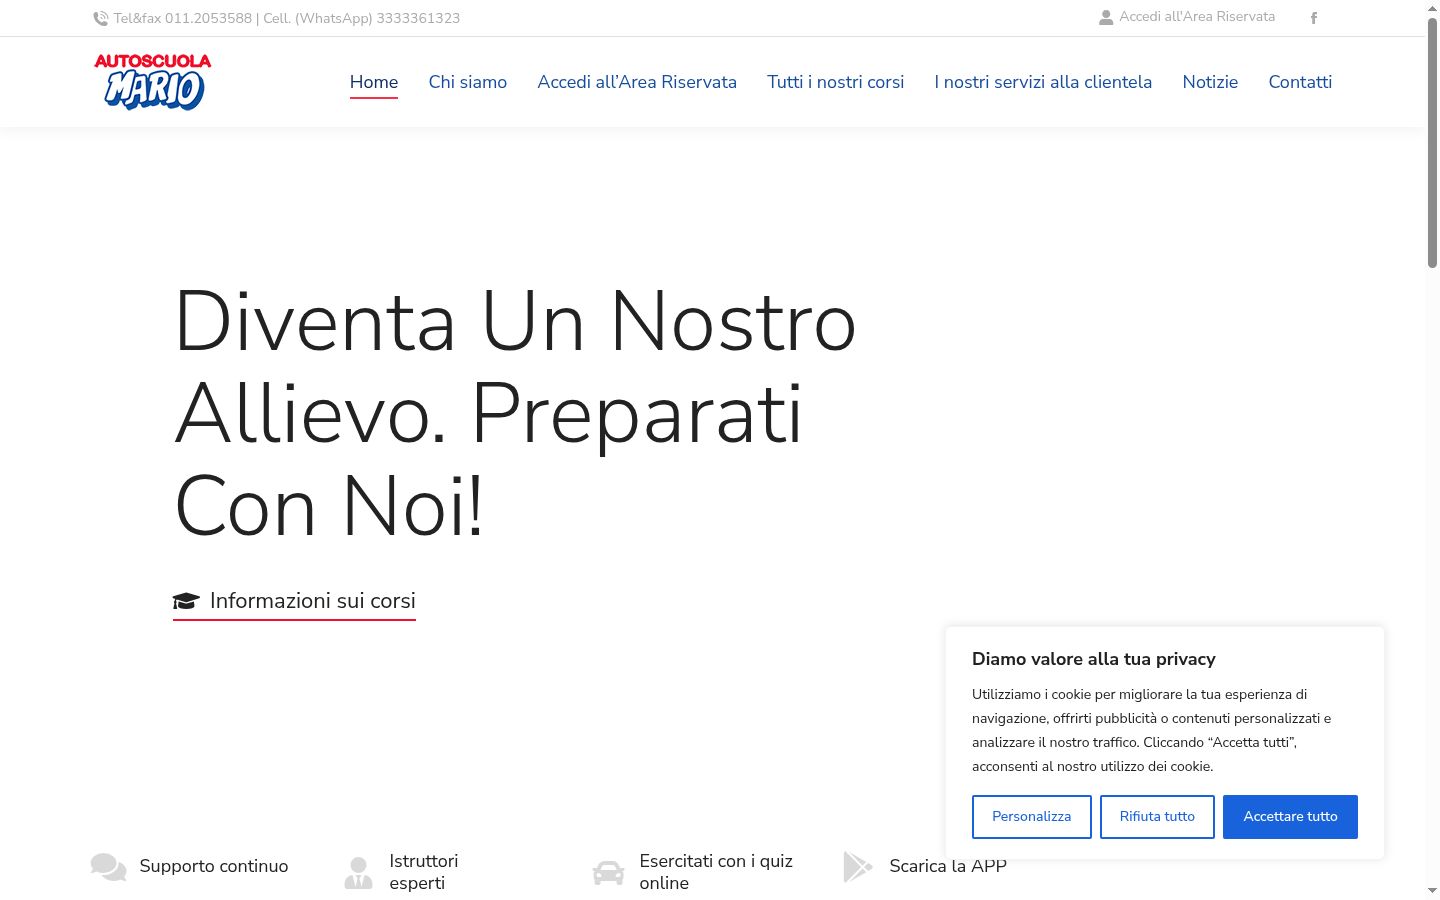The image size is (1440, 900).
Task: Click the Personalizza cookie button
Action: click(x=1032, y=817)
